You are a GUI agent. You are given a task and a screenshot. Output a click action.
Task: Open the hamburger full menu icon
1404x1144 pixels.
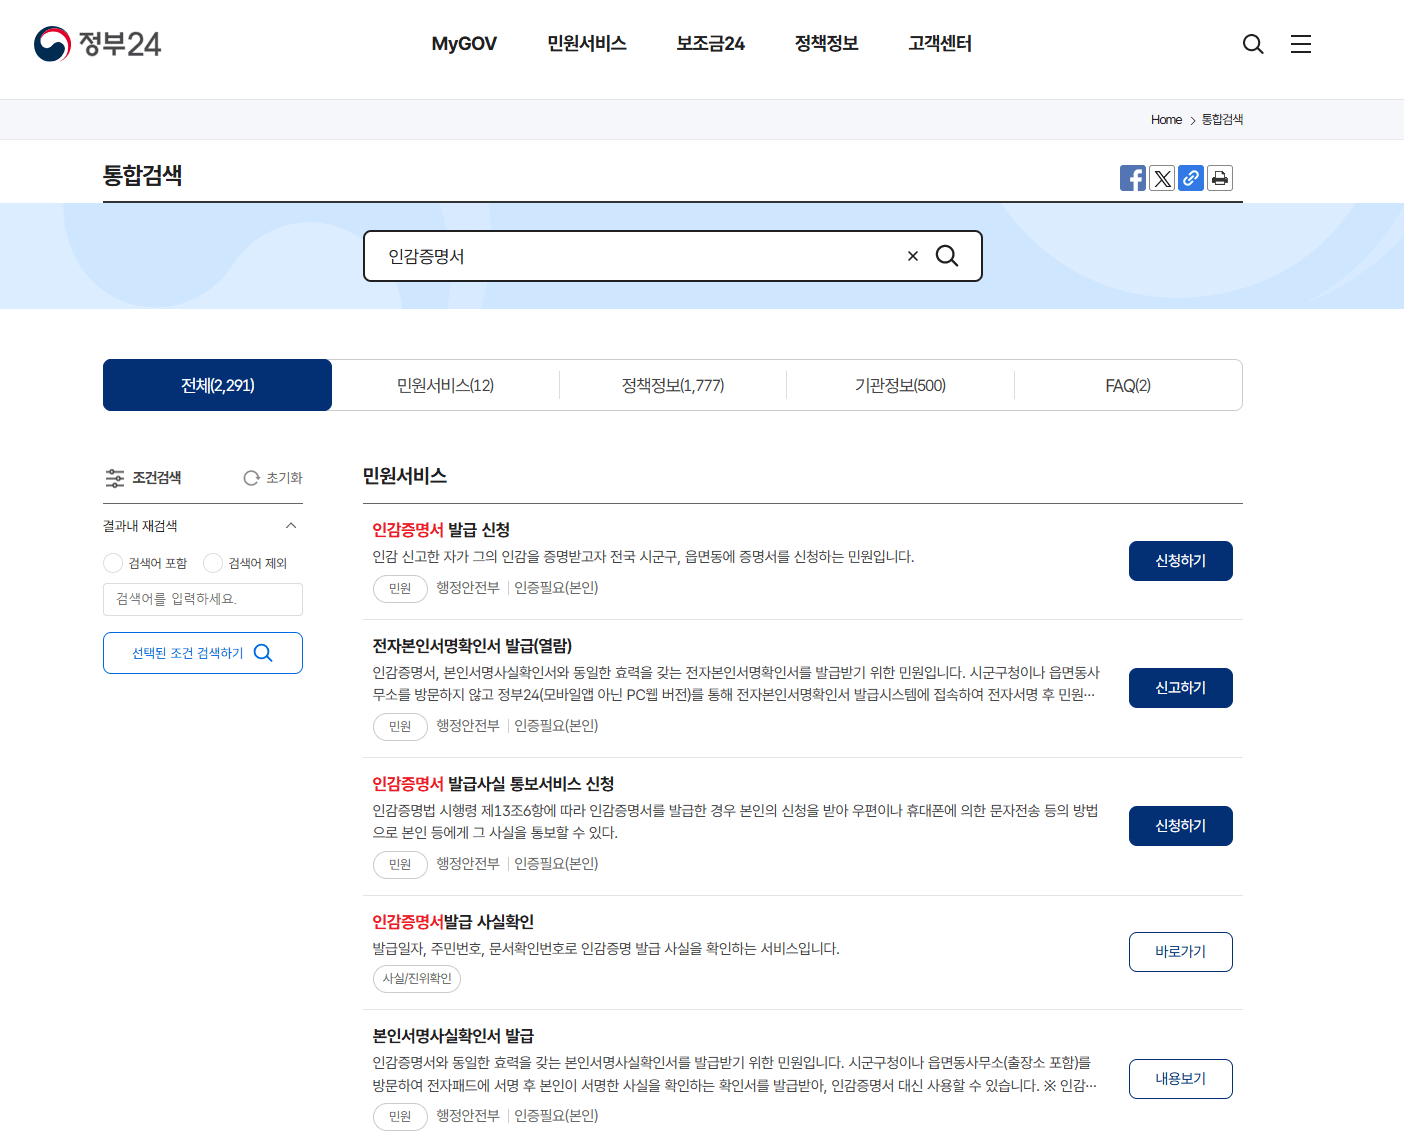pyautogui.click(x=1301, y=44)
